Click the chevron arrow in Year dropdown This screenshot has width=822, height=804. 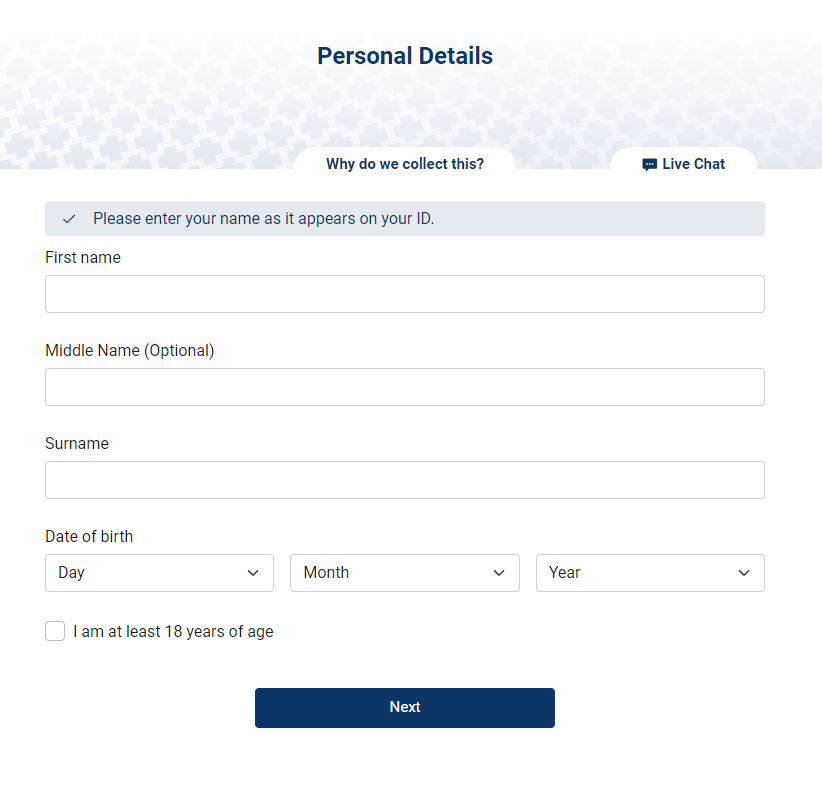pos(744,573)
